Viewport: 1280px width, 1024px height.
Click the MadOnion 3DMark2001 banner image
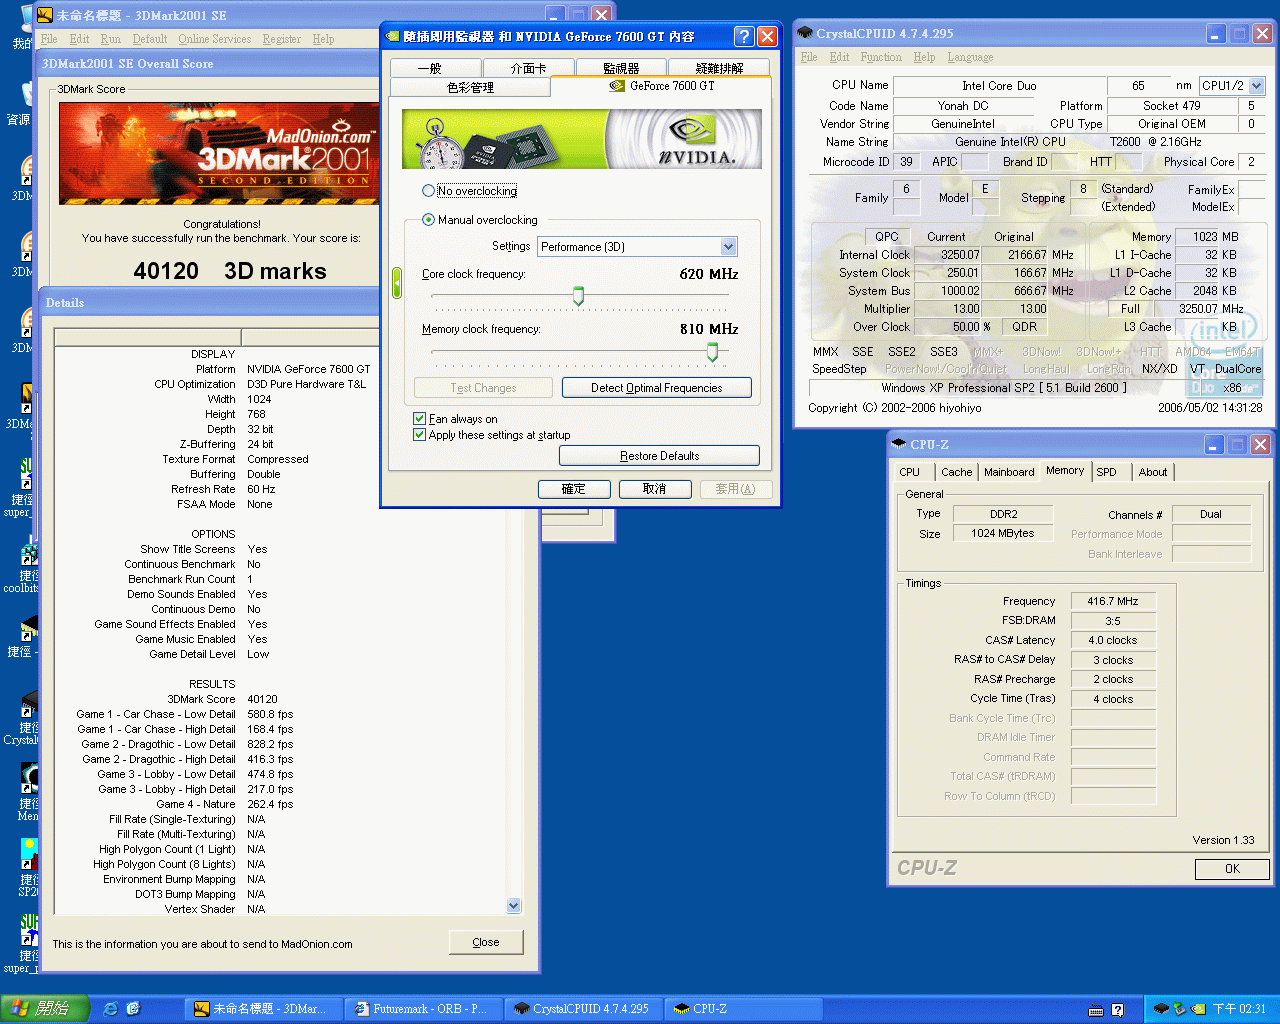tap(218, 154)
